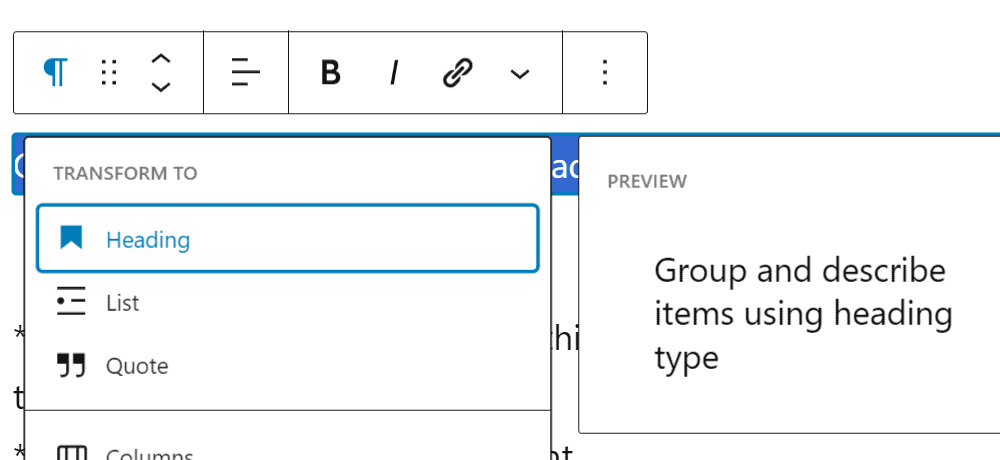Transform the block to Quote
The height and width of the screenshot is (460, 1000).
click(x=137, y=366)
